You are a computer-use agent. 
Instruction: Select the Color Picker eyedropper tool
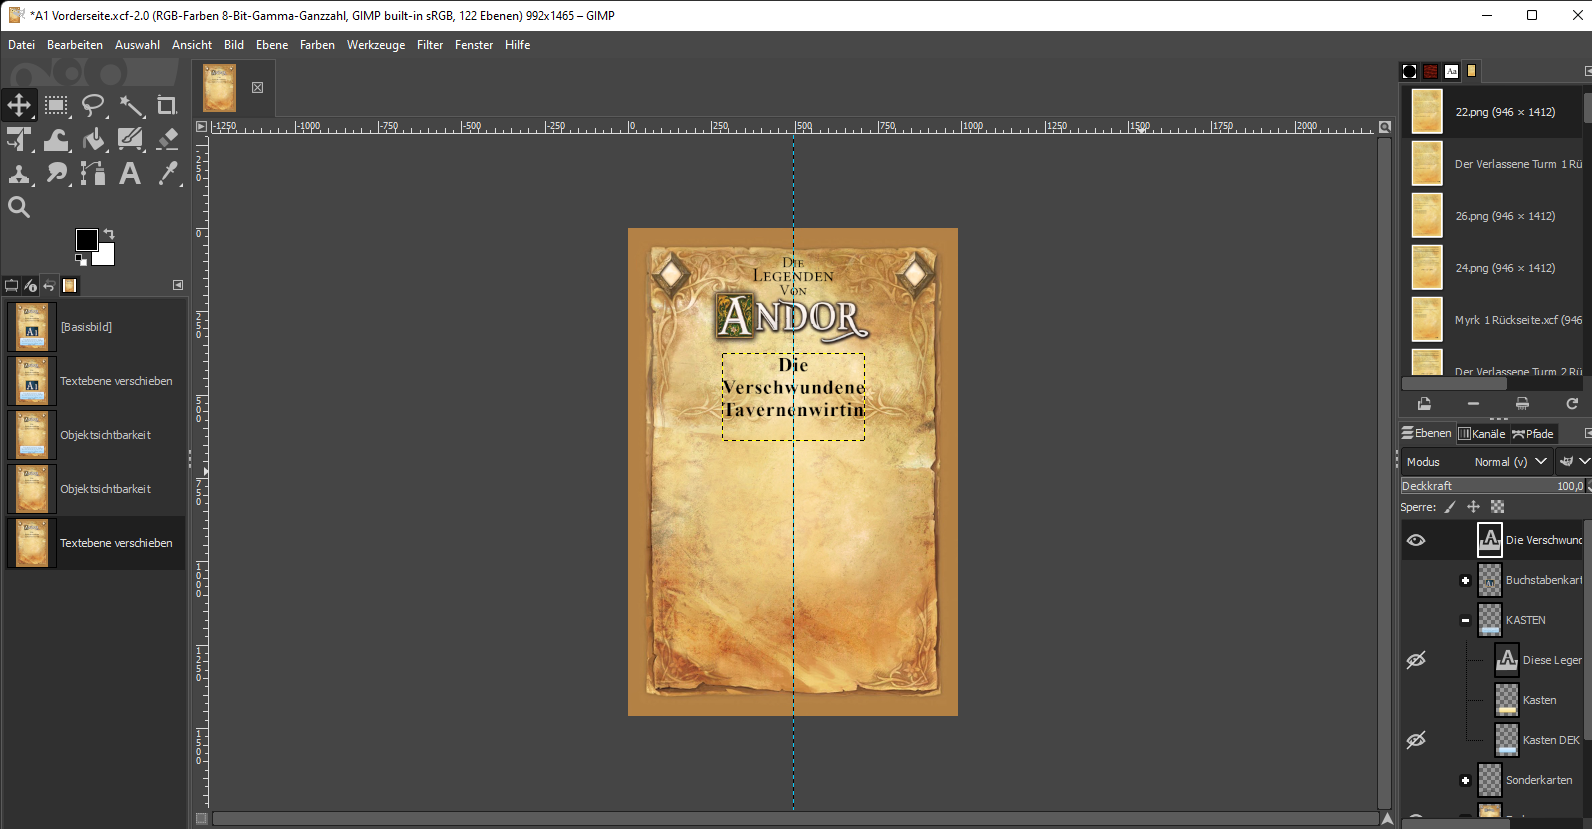pyautogui.click(x=167, y=174)
